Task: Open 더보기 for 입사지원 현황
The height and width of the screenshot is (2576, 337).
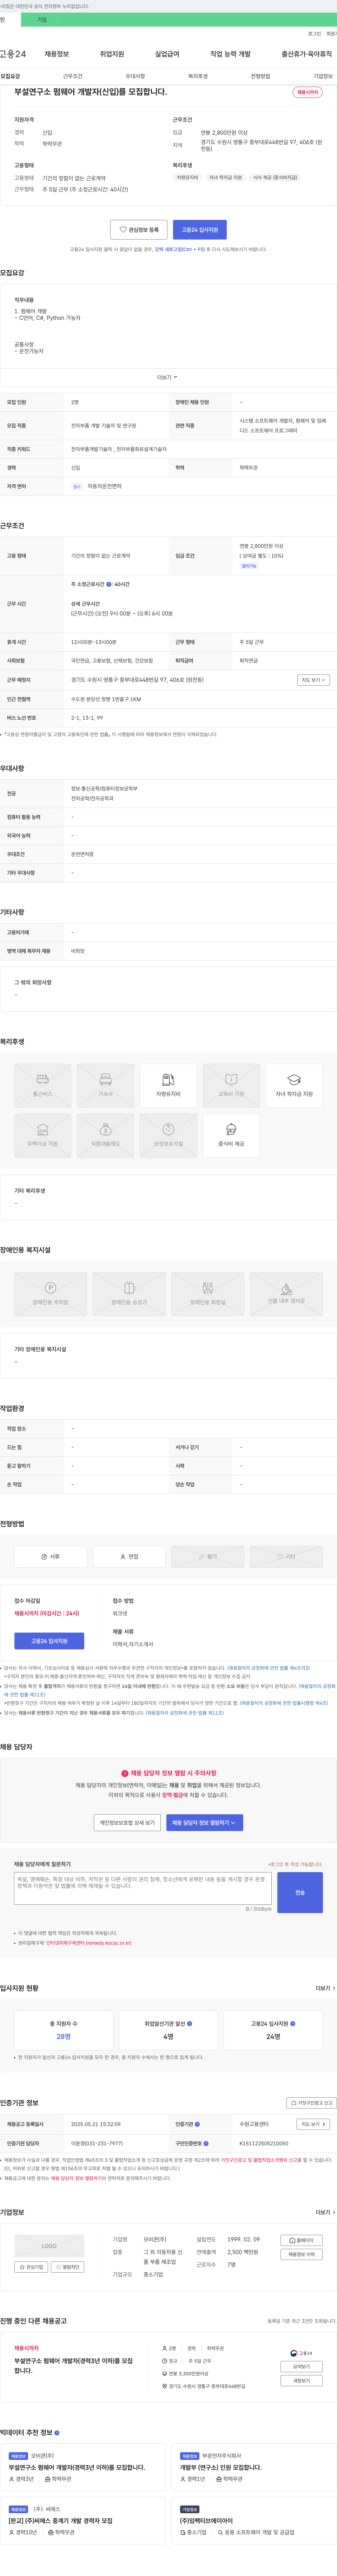Action: pyautogui.click(x=326, y=1988)
